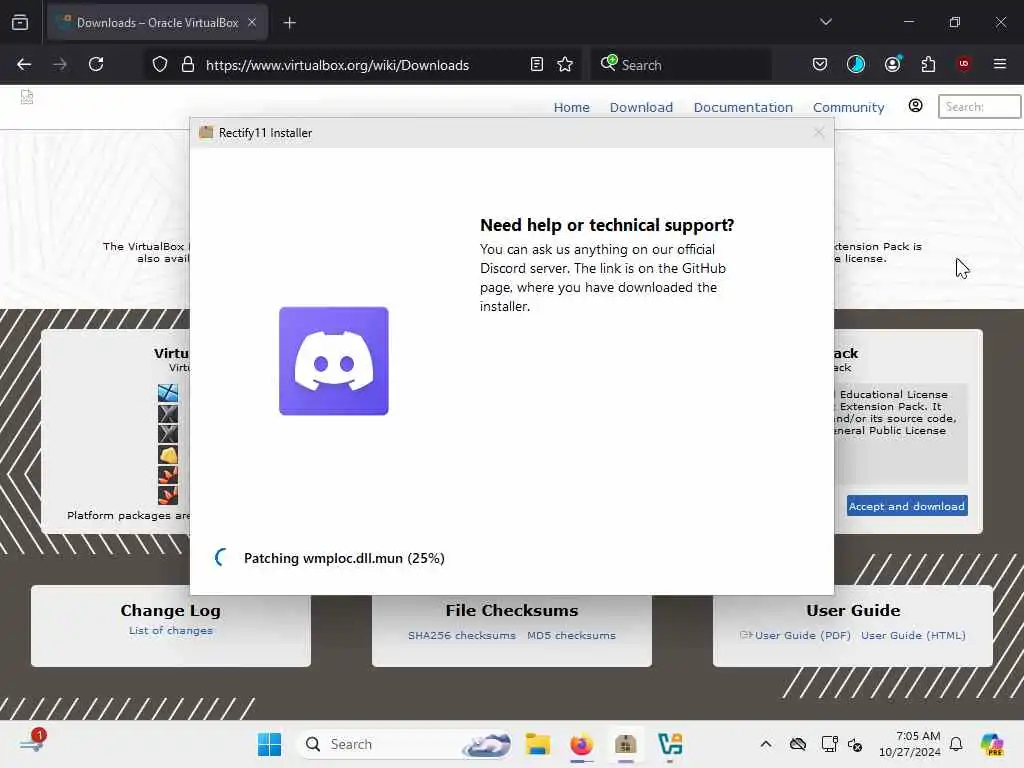This screenshot has height=768, width=1024.
Task: Click the VirtualBox site Search field
Action: (x=979, y=106)
